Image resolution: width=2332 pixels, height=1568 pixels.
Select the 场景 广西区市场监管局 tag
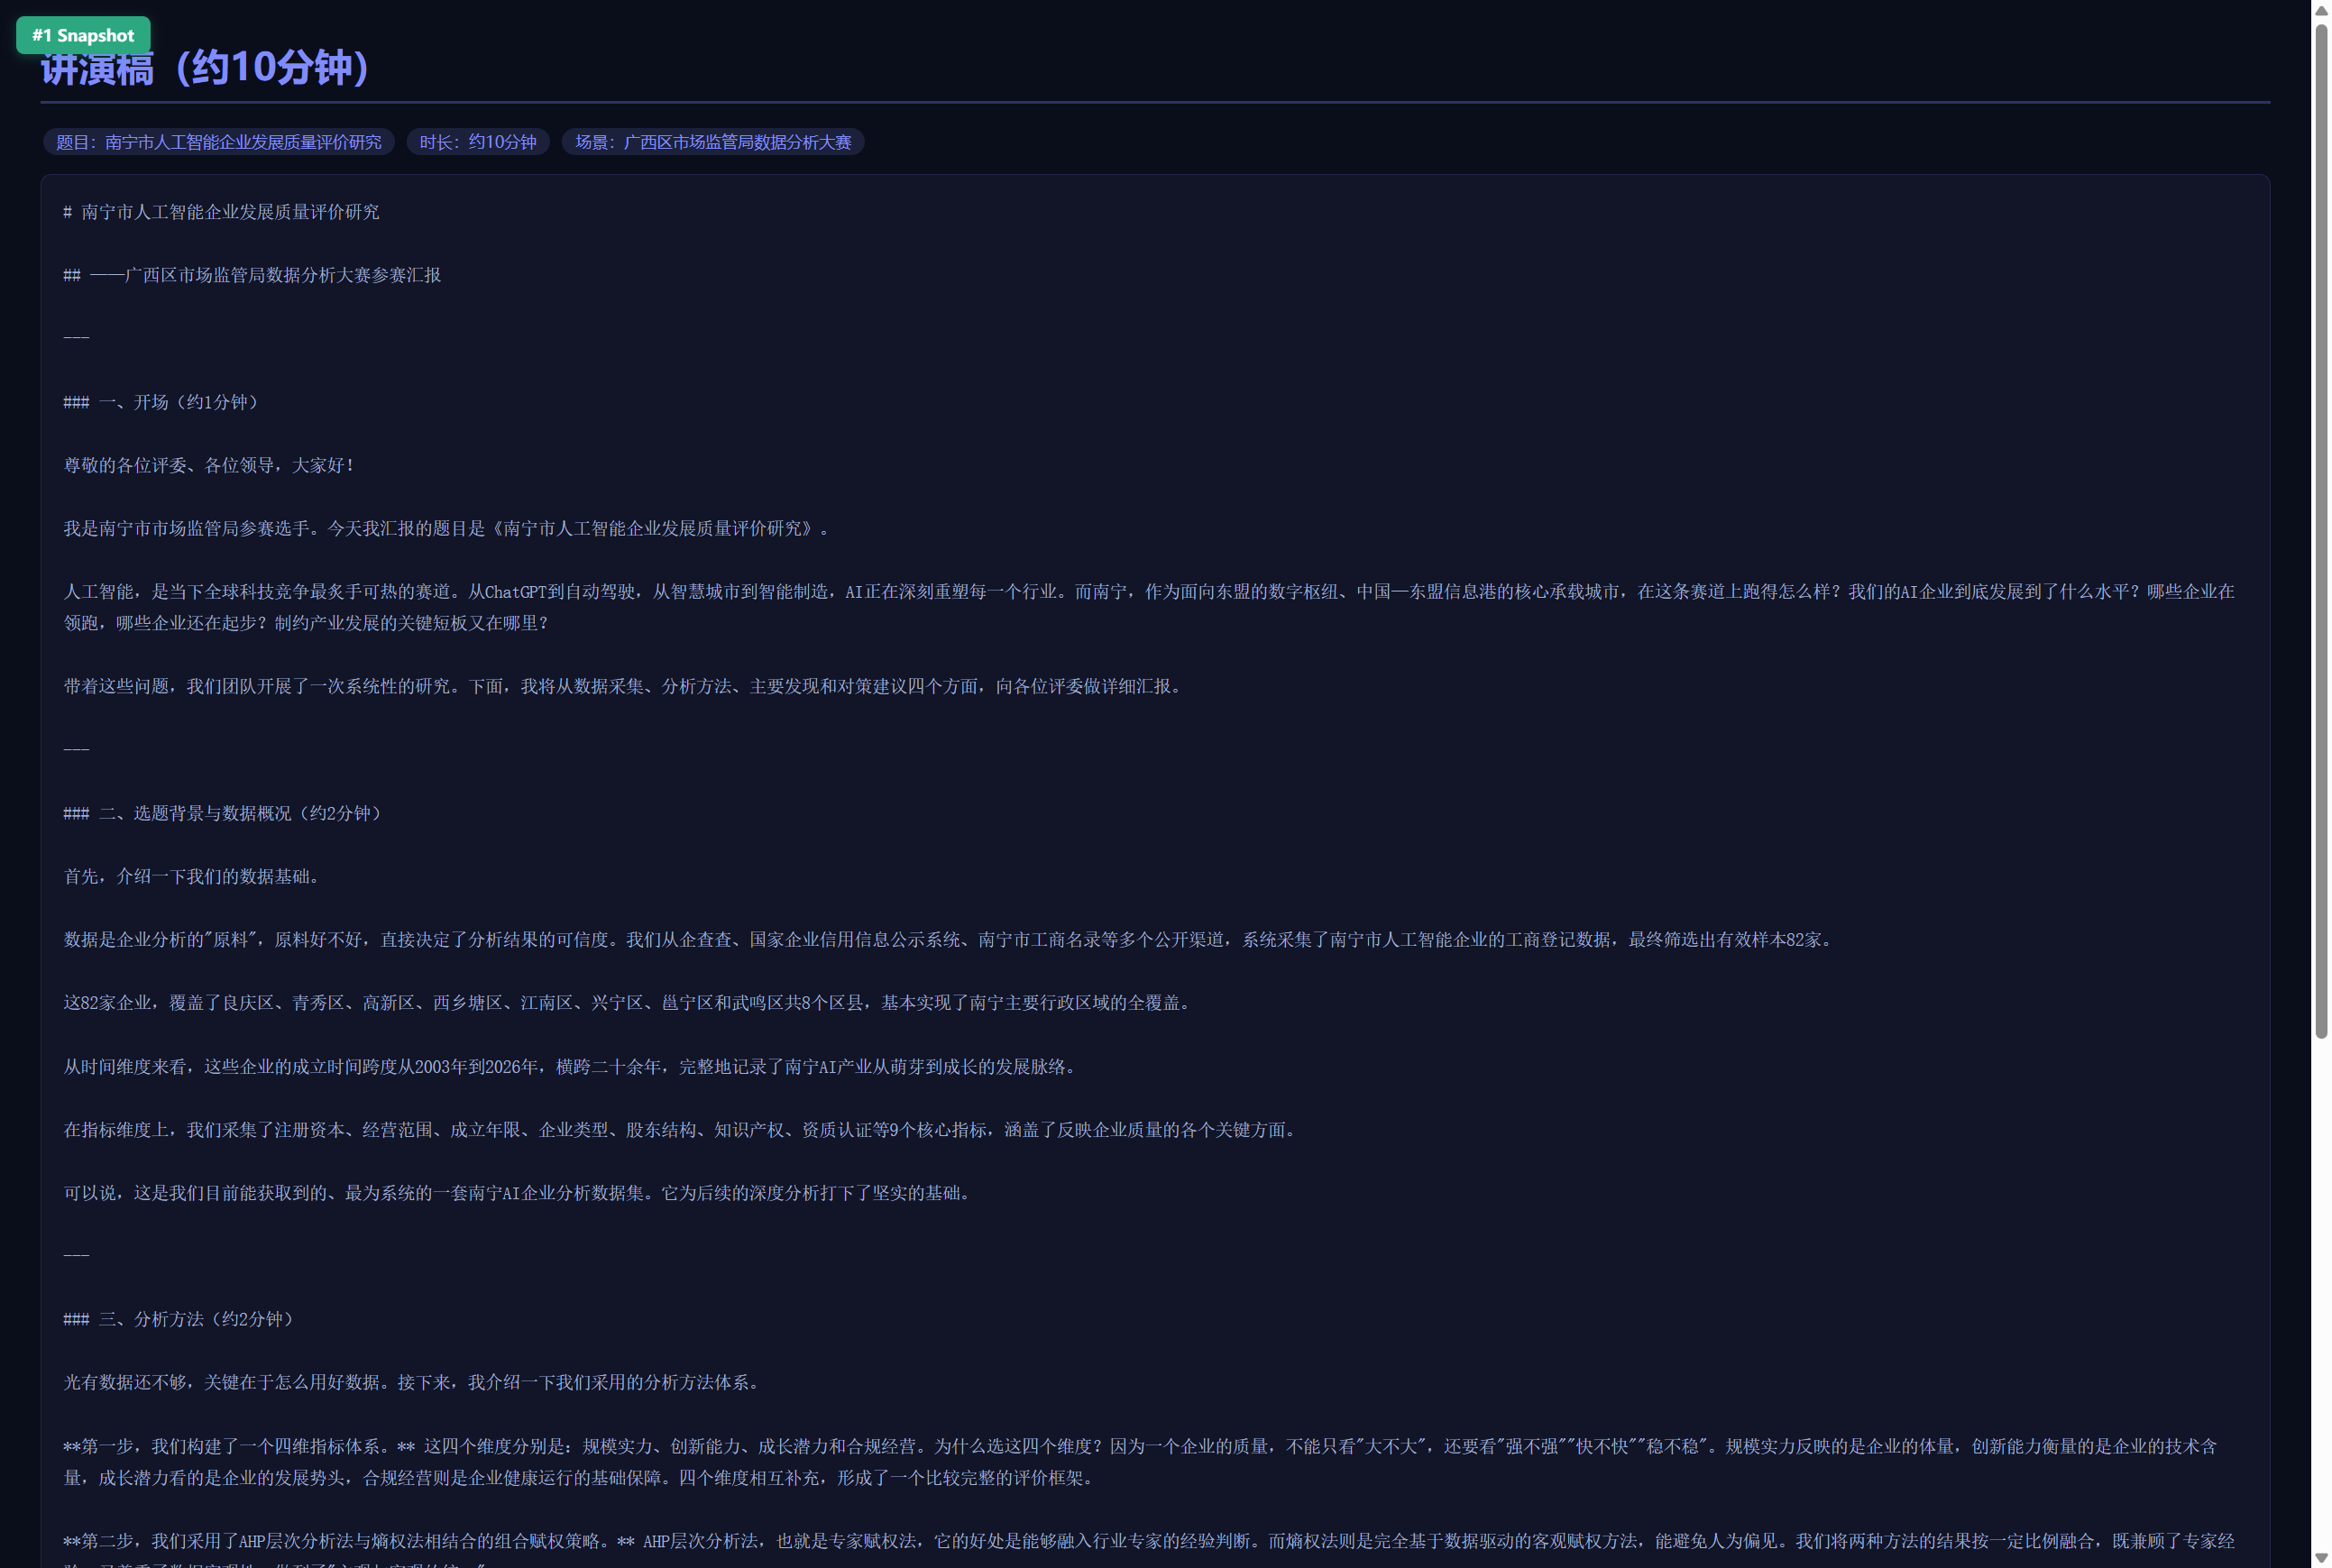tap(713, 142)
